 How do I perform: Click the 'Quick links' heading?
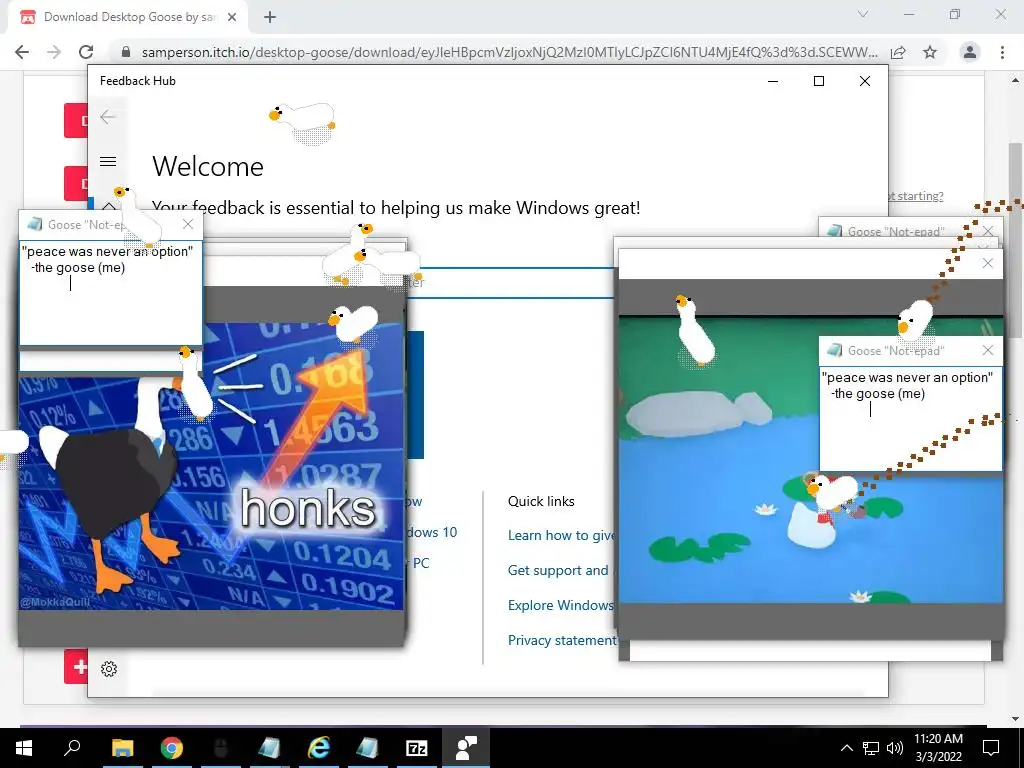click(541, 502)
